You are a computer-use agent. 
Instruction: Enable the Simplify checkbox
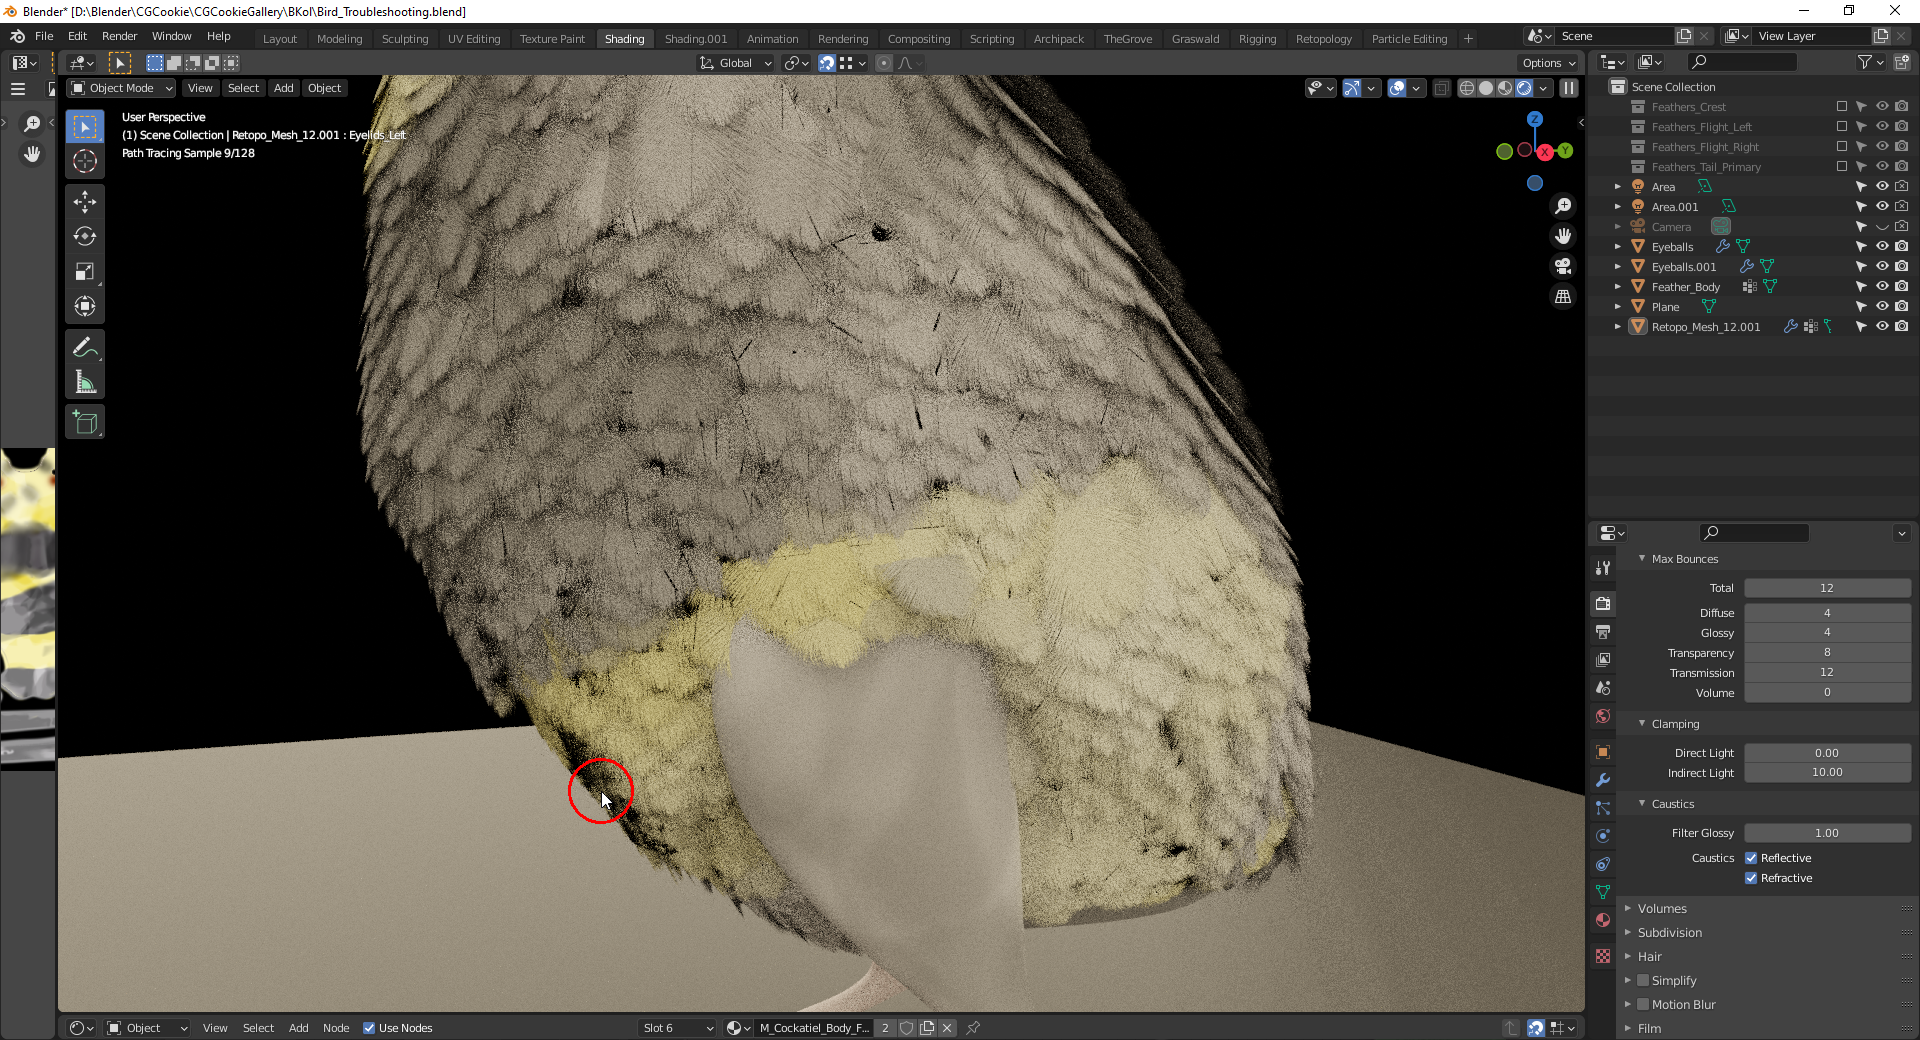pyautogui.click(x=1643, y=981)
